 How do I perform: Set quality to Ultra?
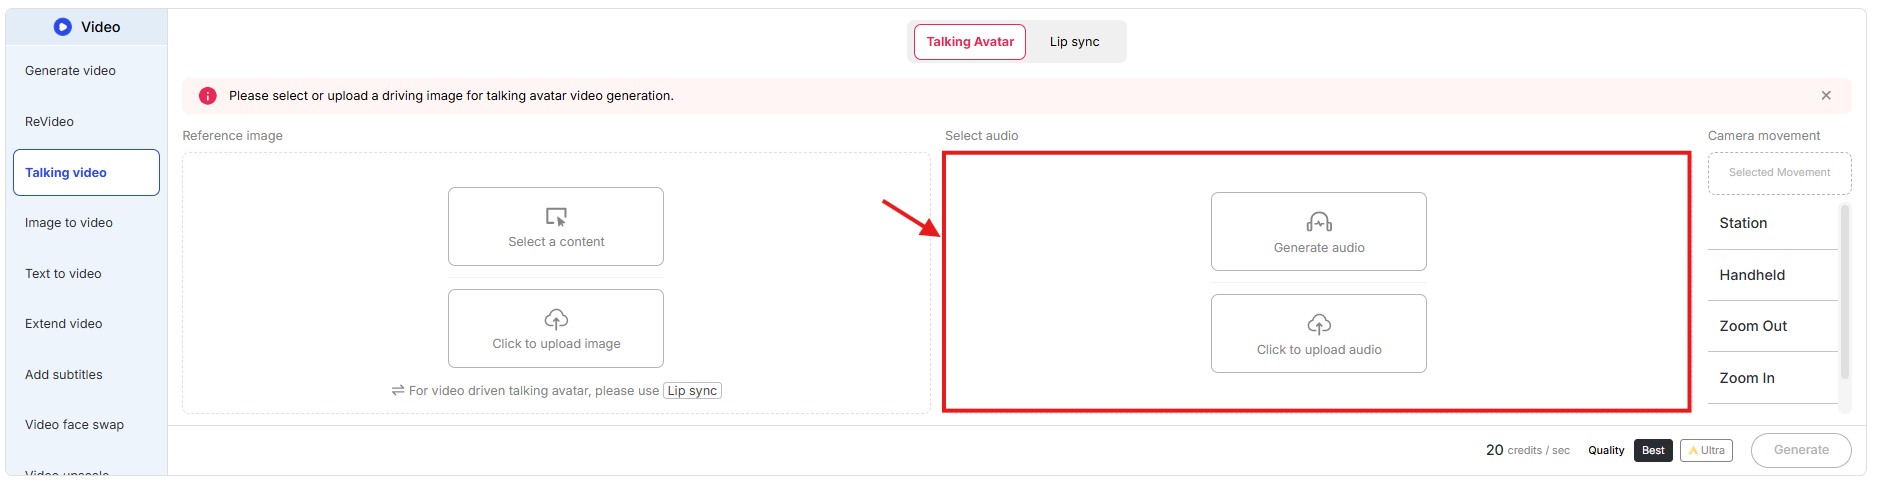[1706, 451]
